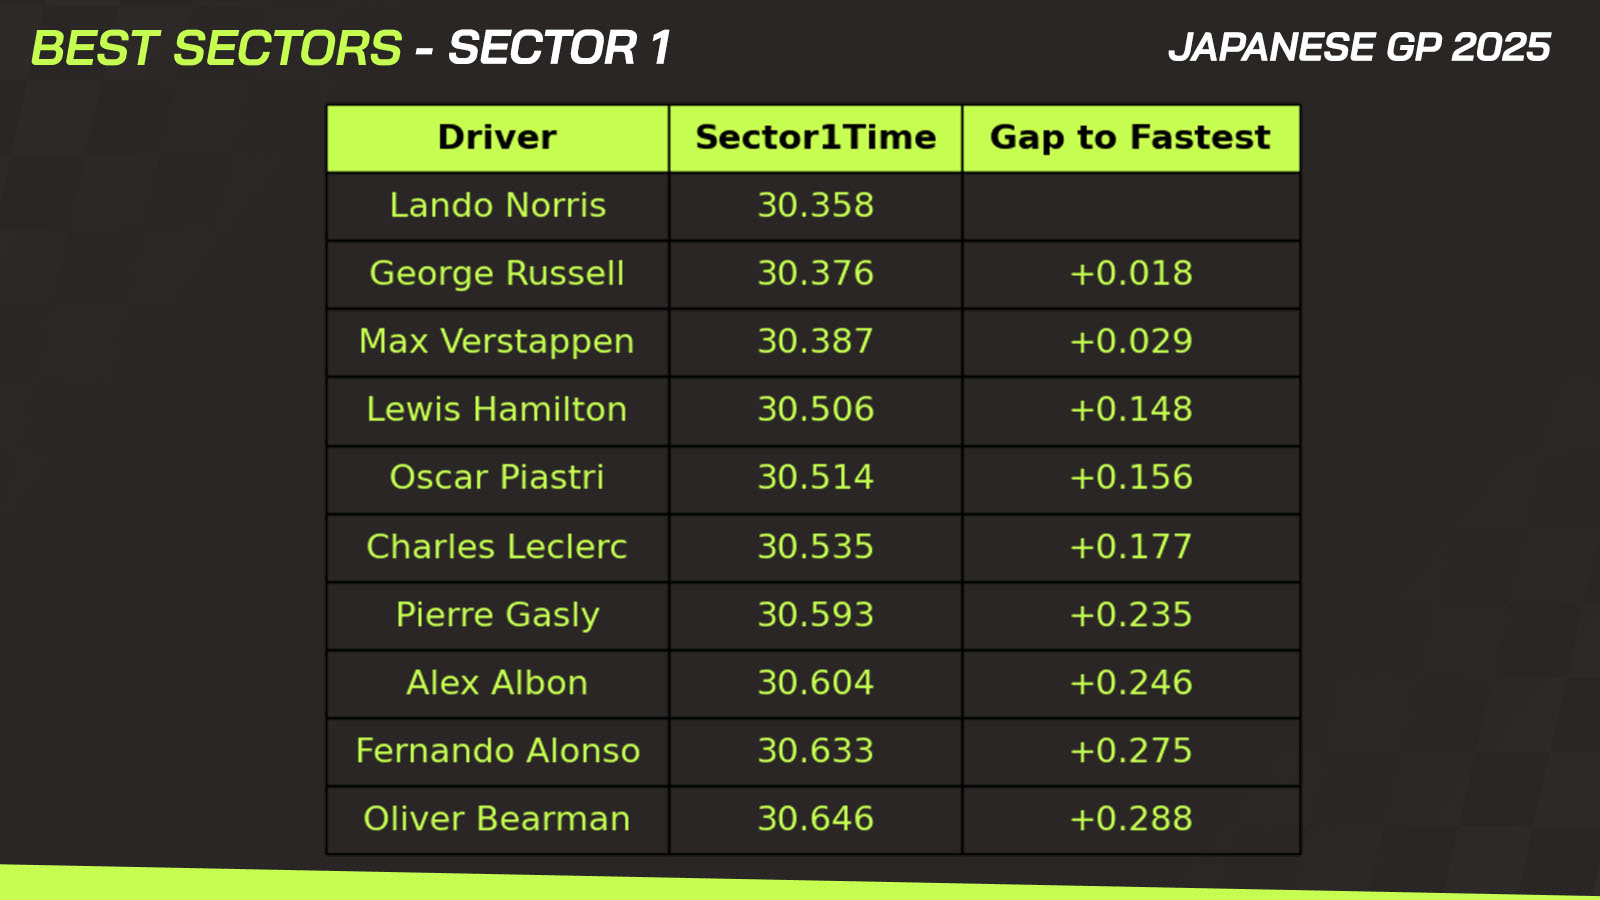Screen dimensions: 1600x900
Task: Select the Charles Leclerc driver cell
Action: (x=497, y=547)
